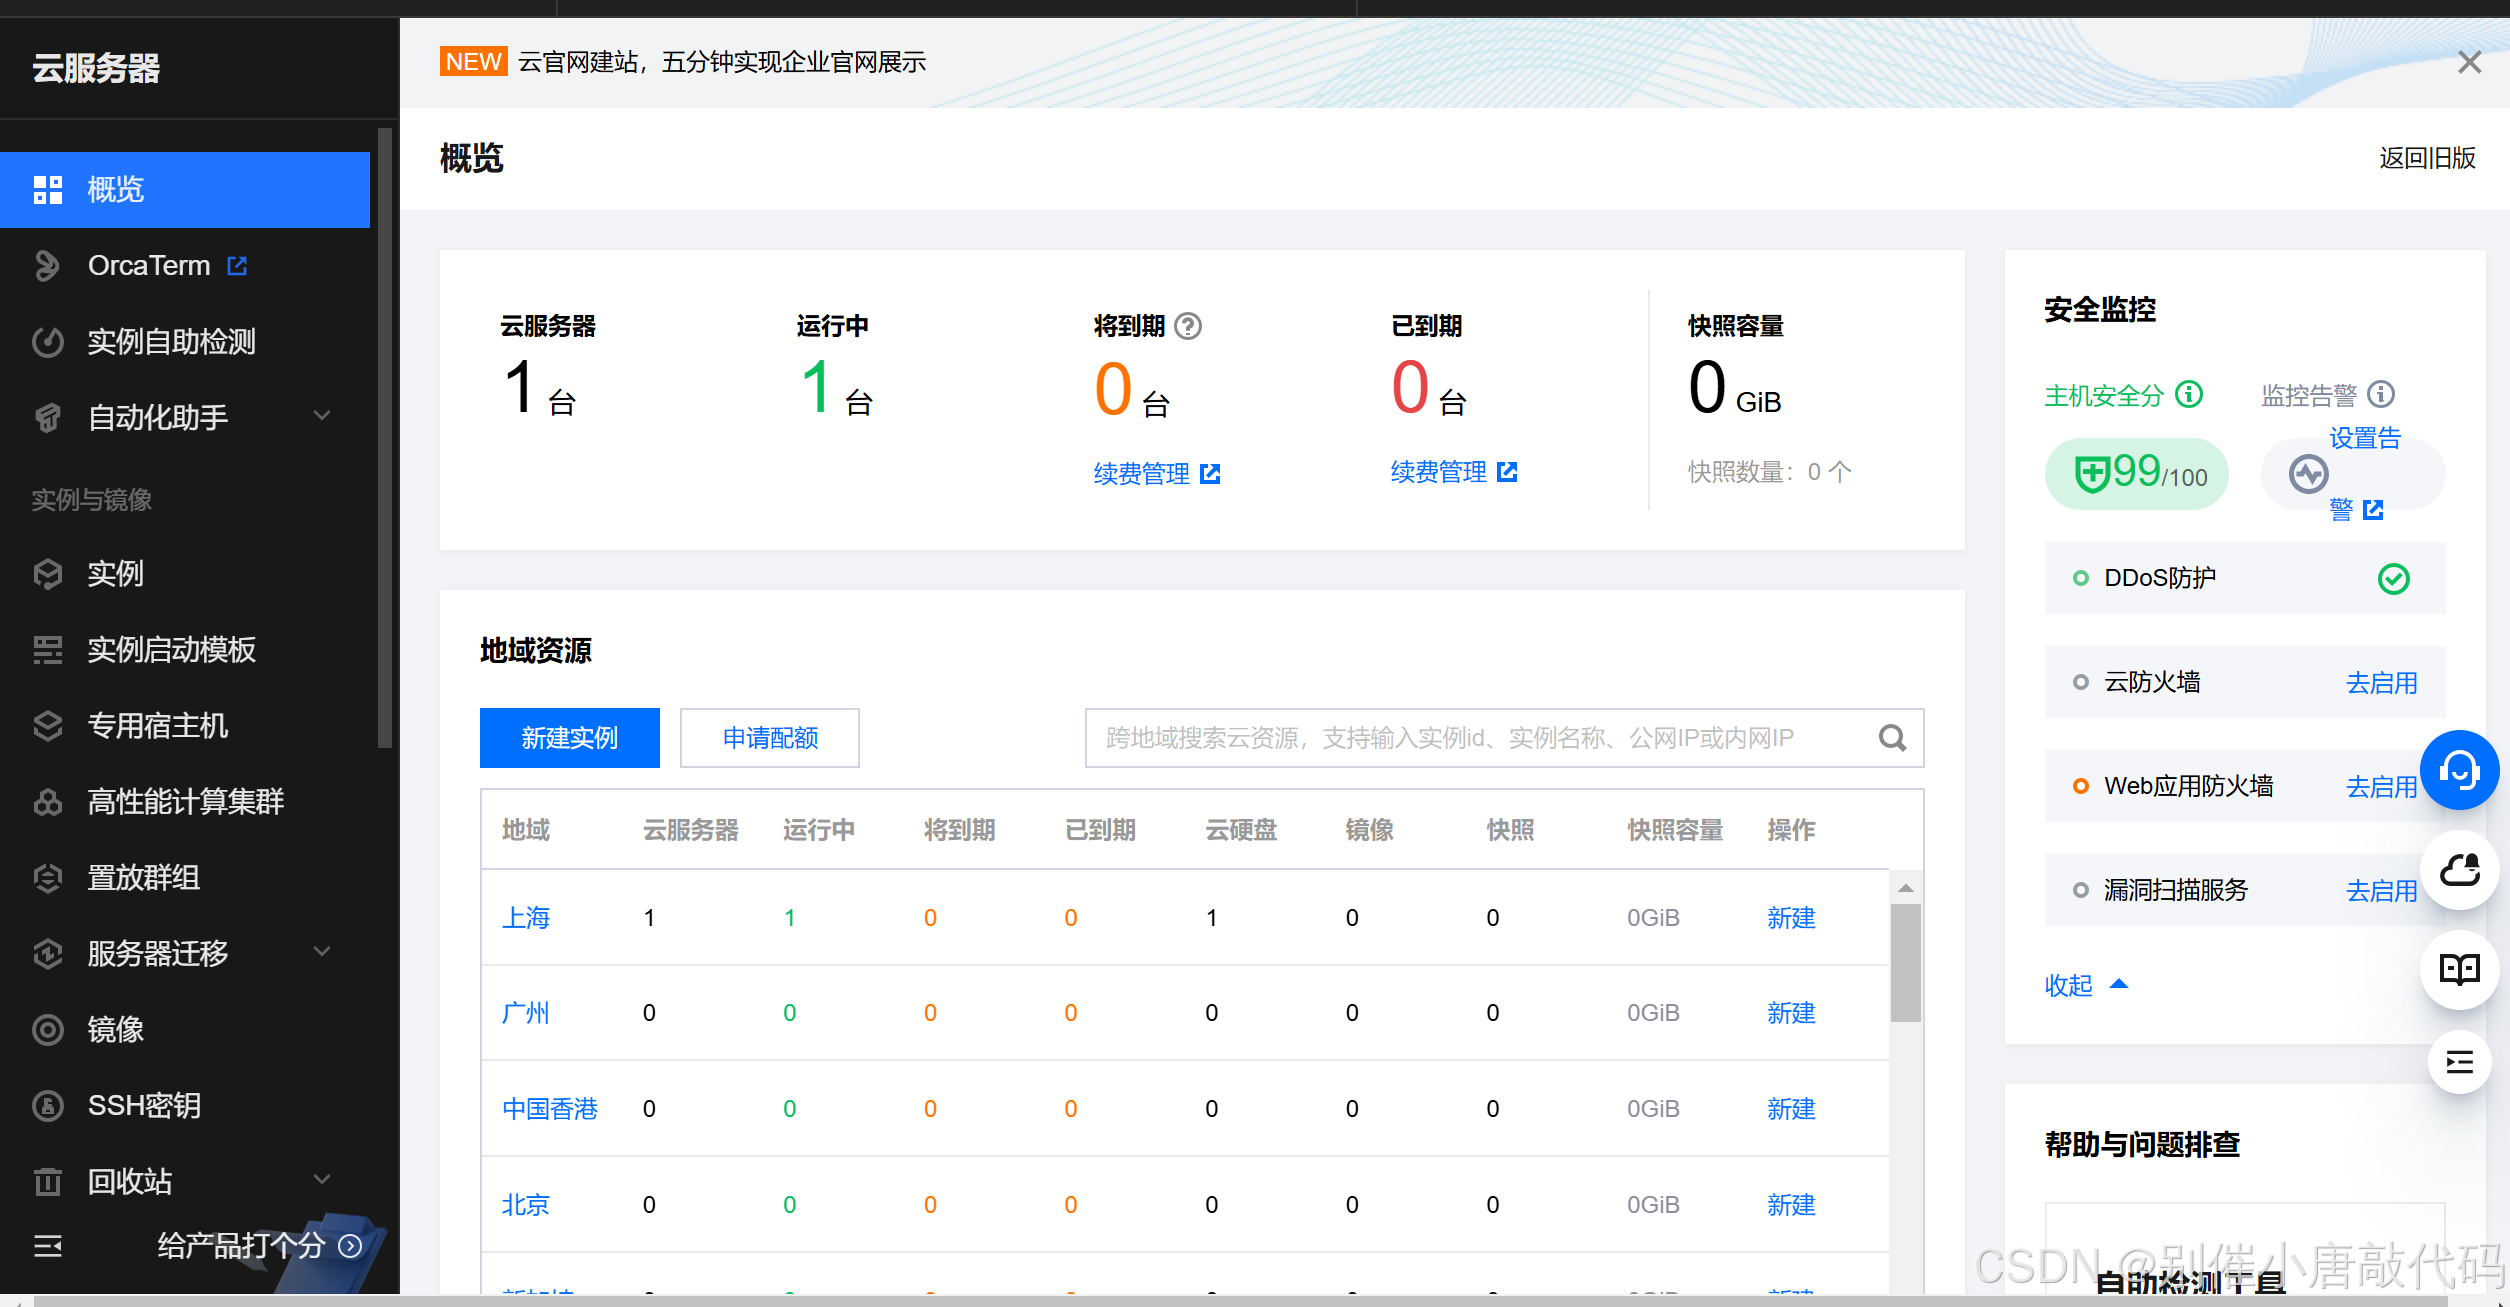Click the 主机安全分 info icon

[x=2189, y=394]
